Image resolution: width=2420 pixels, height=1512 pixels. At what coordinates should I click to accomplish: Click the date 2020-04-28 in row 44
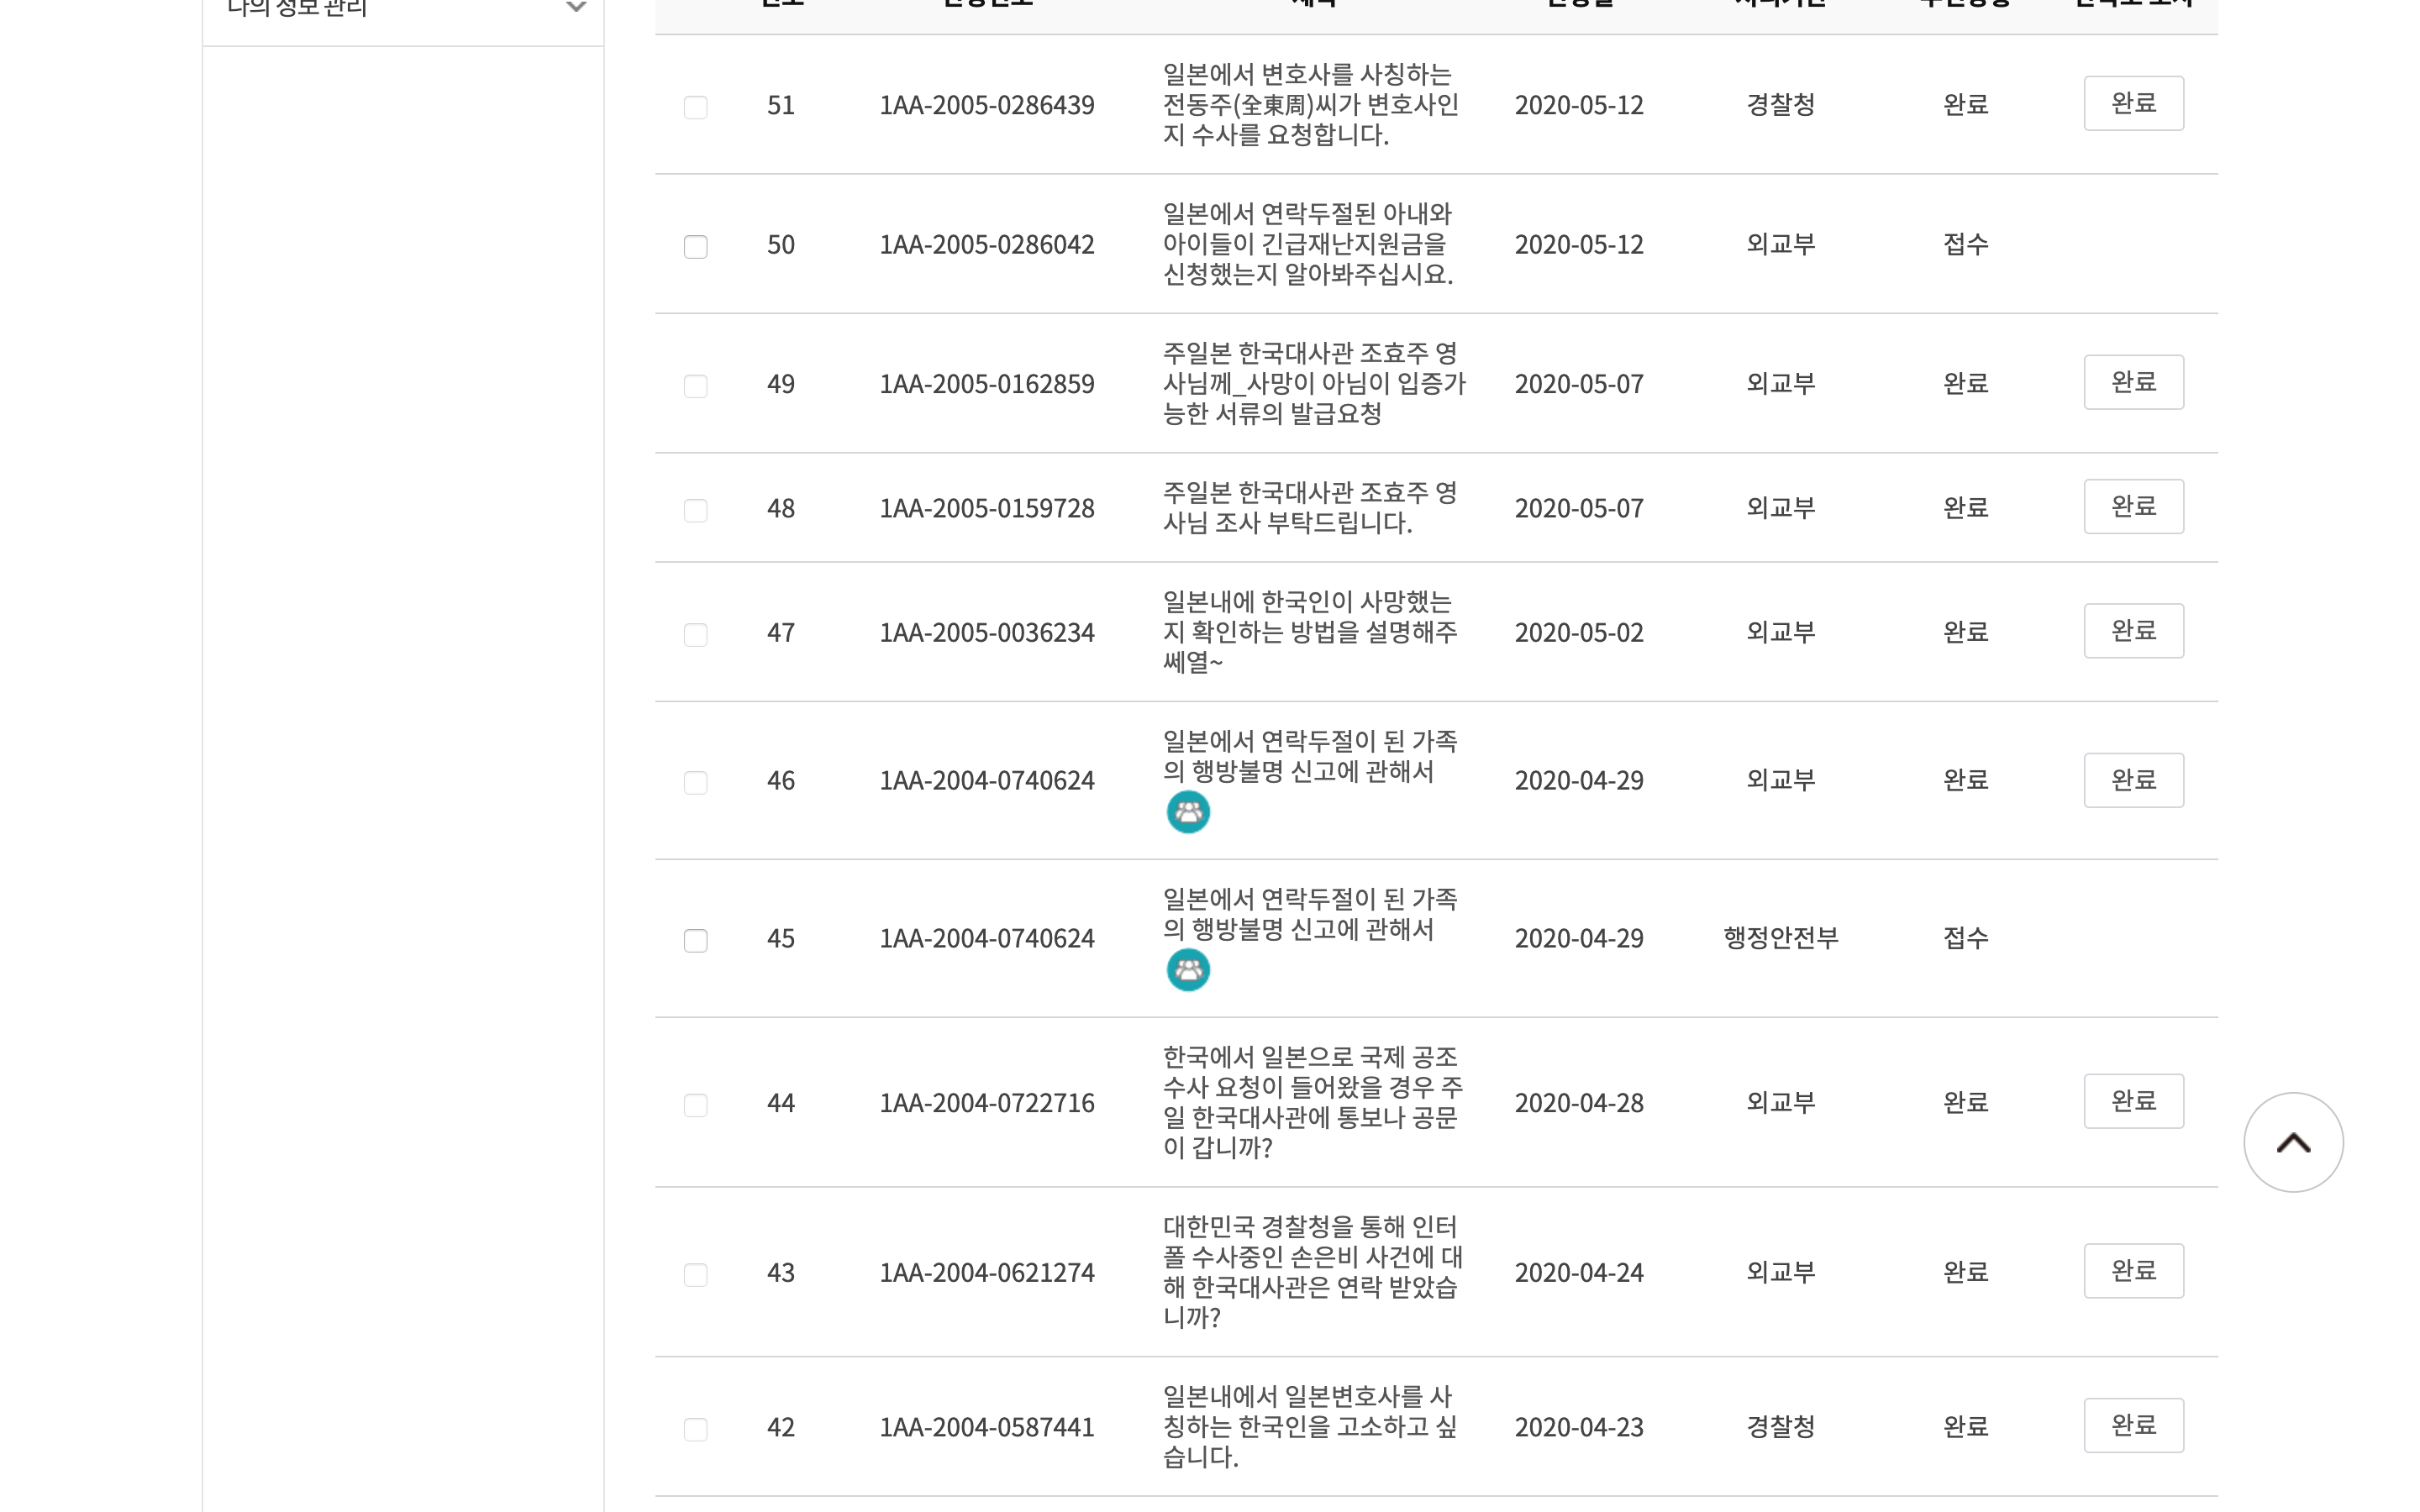1579,1103
